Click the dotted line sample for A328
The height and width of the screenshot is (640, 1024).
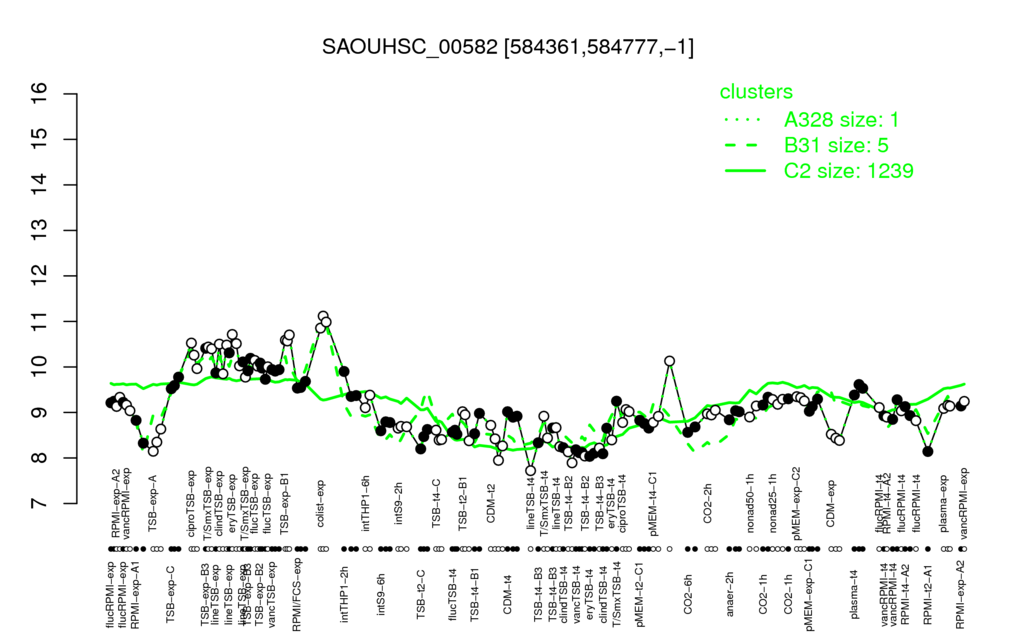745,120
